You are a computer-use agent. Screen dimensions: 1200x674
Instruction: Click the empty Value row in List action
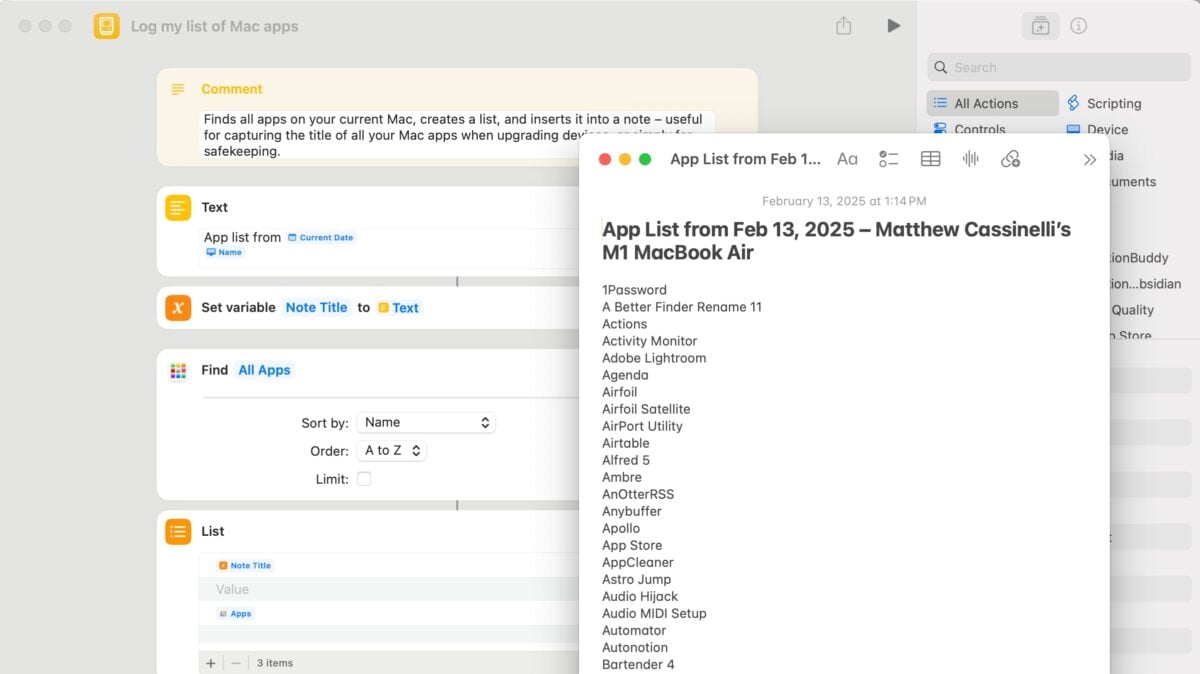click(390, 590)
